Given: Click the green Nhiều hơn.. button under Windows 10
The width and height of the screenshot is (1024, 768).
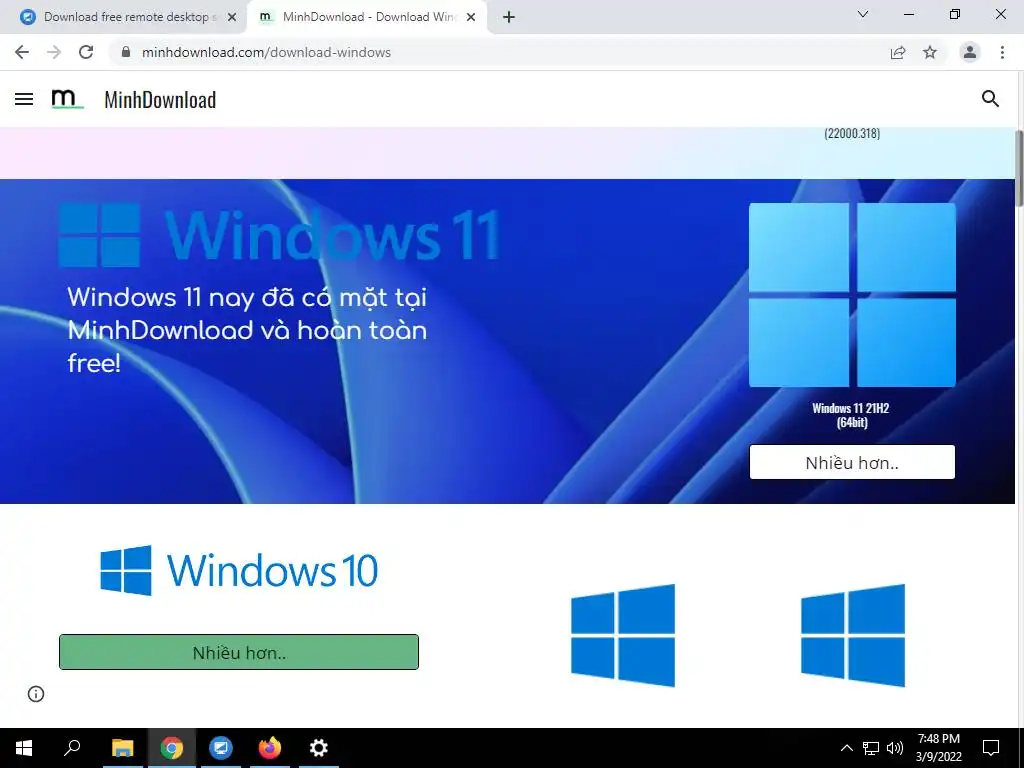Looking at the screenshot, I should 238,652.
